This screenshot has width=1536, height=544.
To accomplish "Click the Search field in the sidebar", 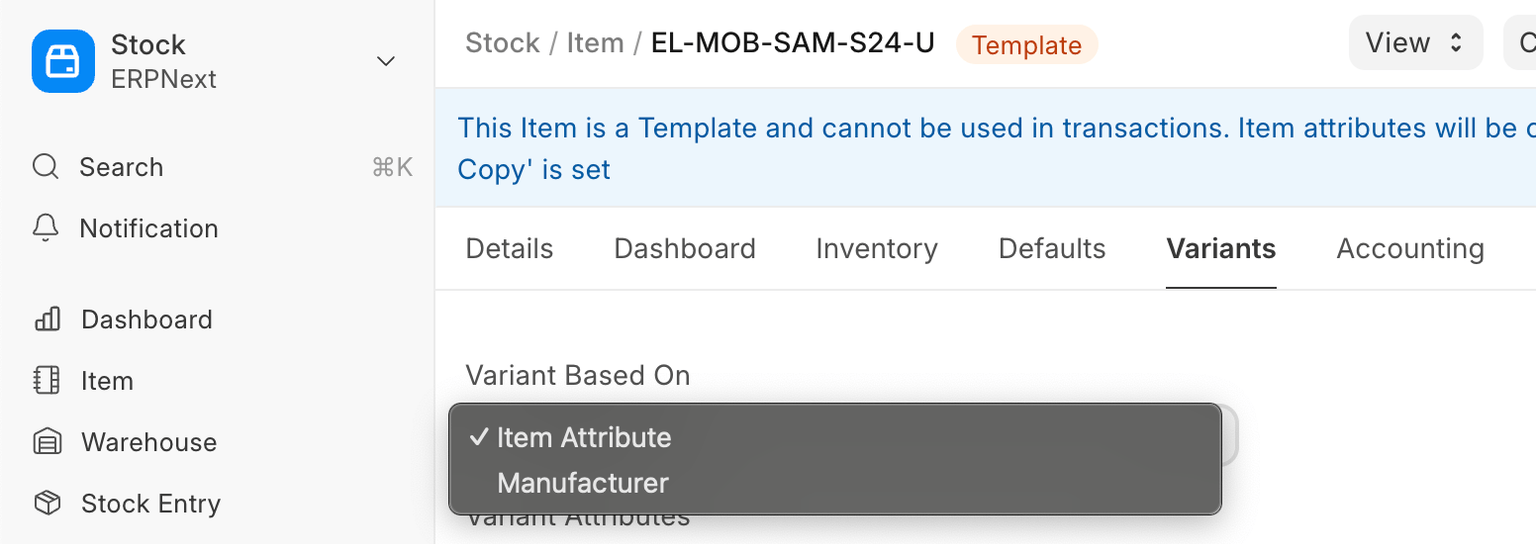I will click(x=220, y=167).
